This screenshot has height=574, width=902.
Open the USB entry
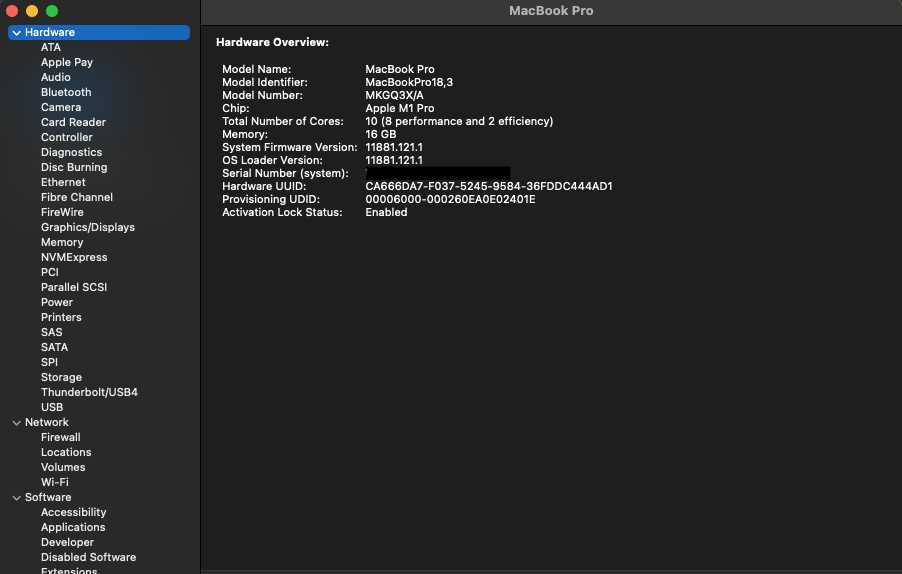(52, 407)
